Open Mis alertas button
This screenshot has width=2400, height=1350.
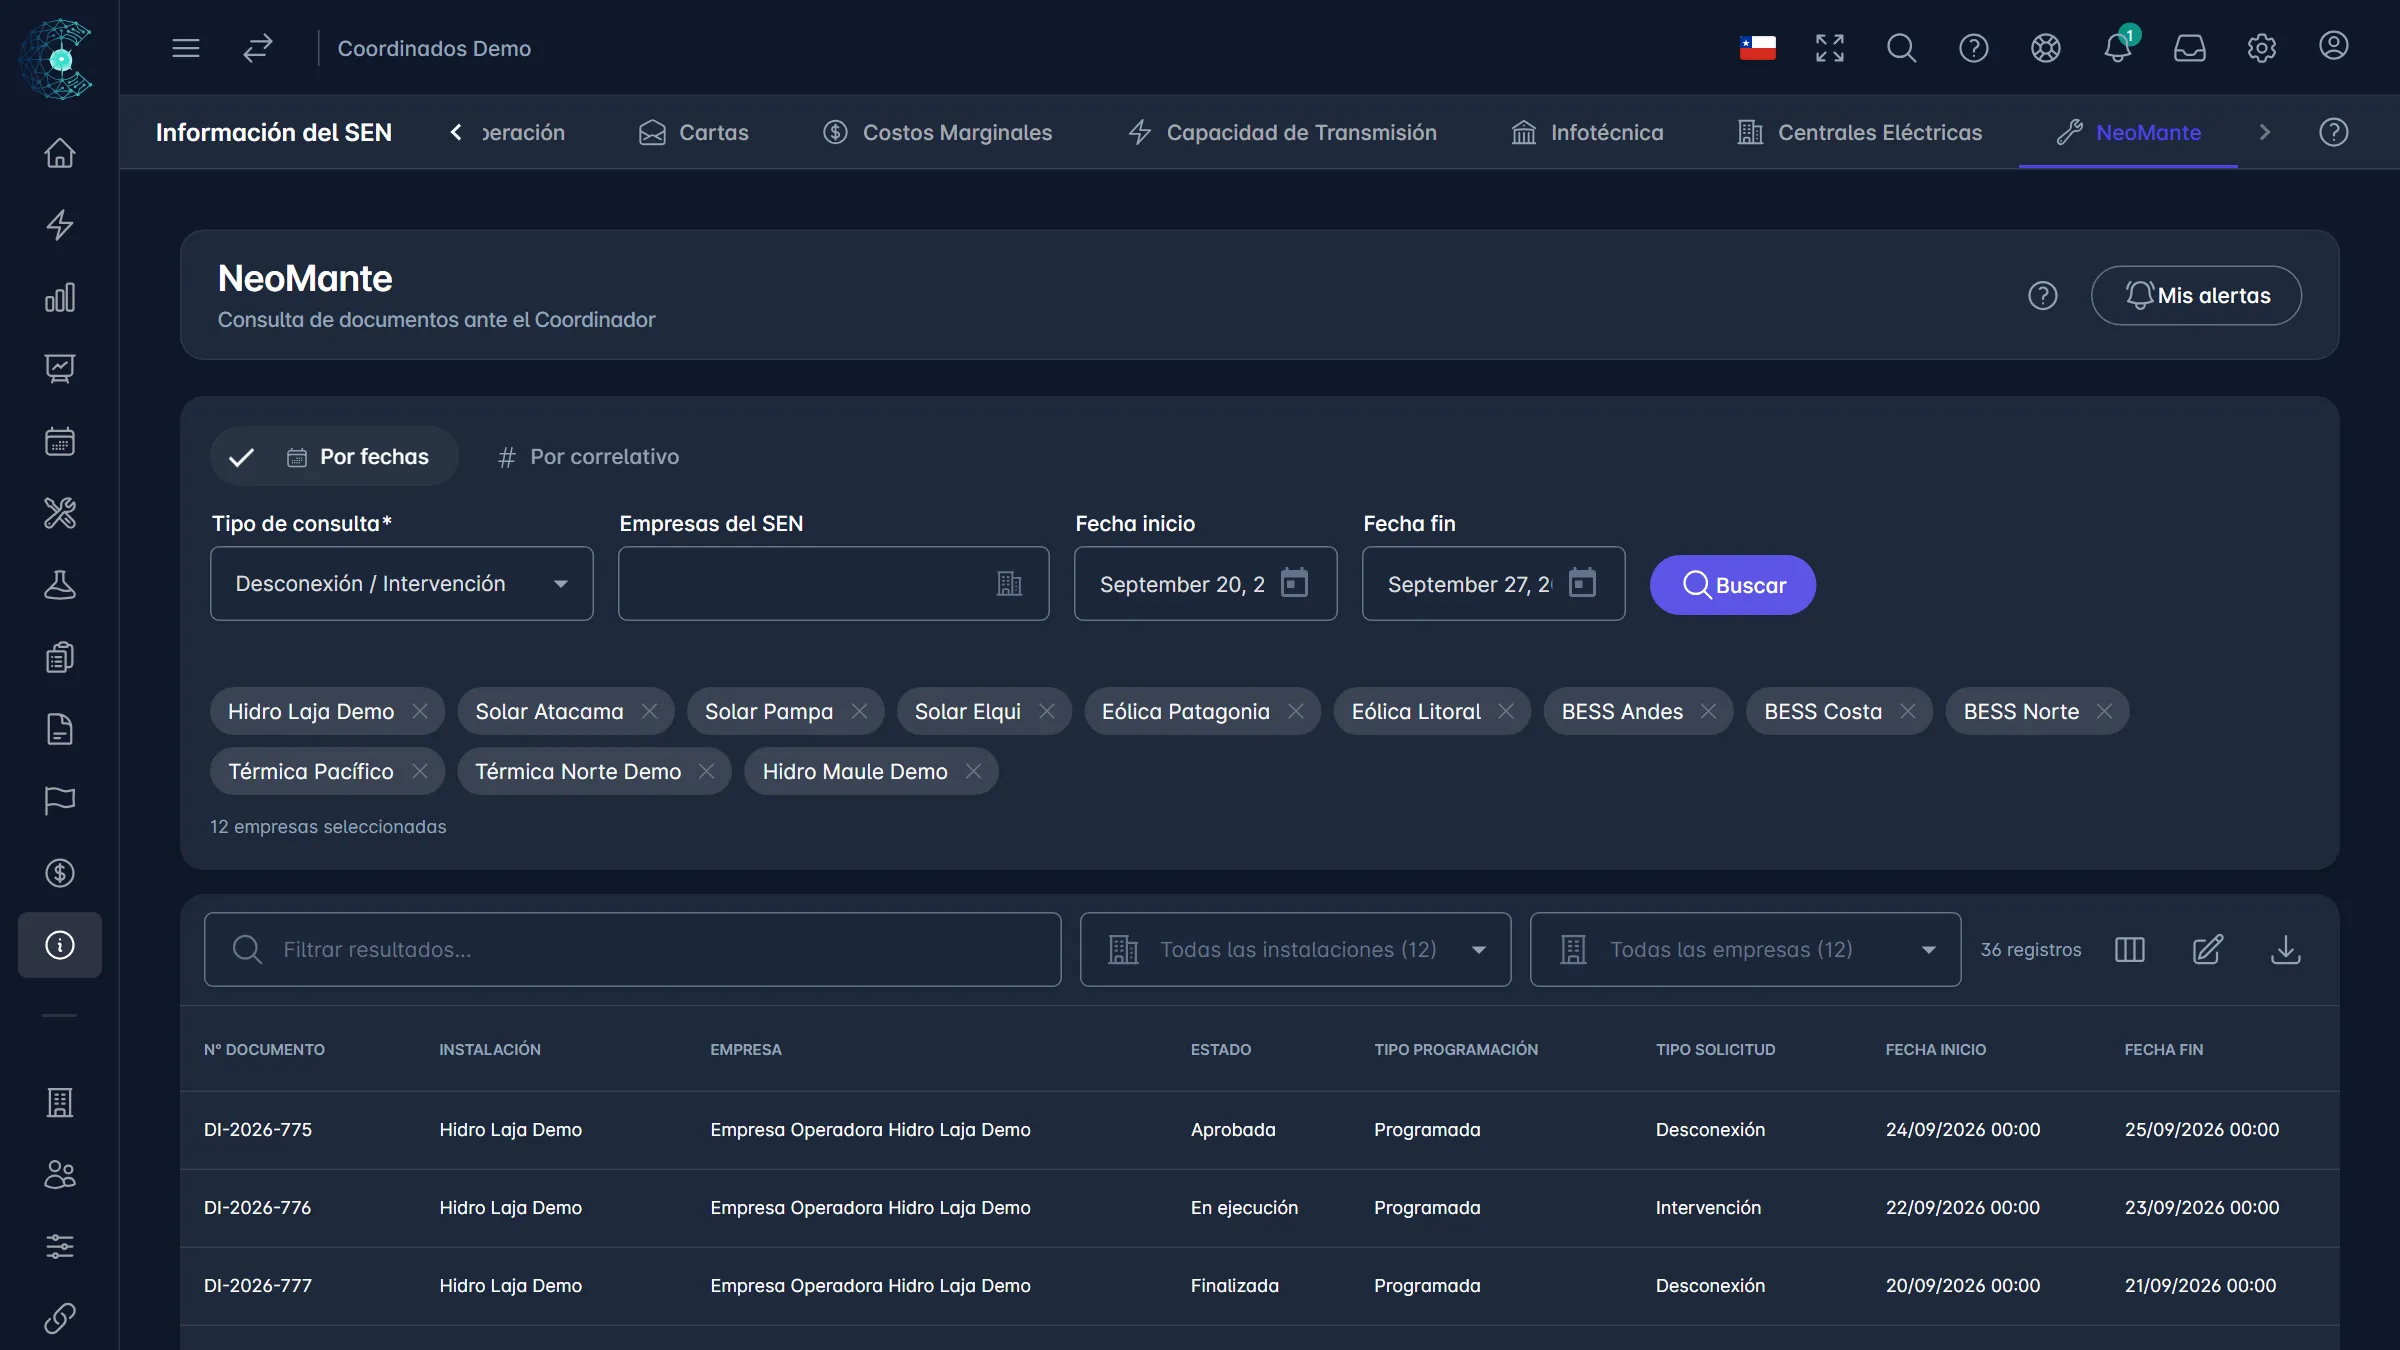pyautogui.click(x=2196, y=295)
